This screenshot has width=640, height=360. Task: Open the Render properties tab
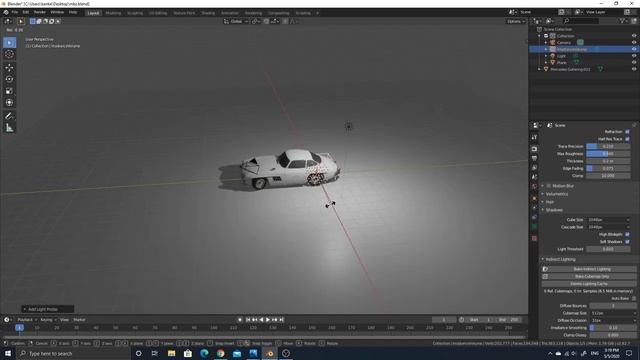pyautogui.click(x=534, y=149)
